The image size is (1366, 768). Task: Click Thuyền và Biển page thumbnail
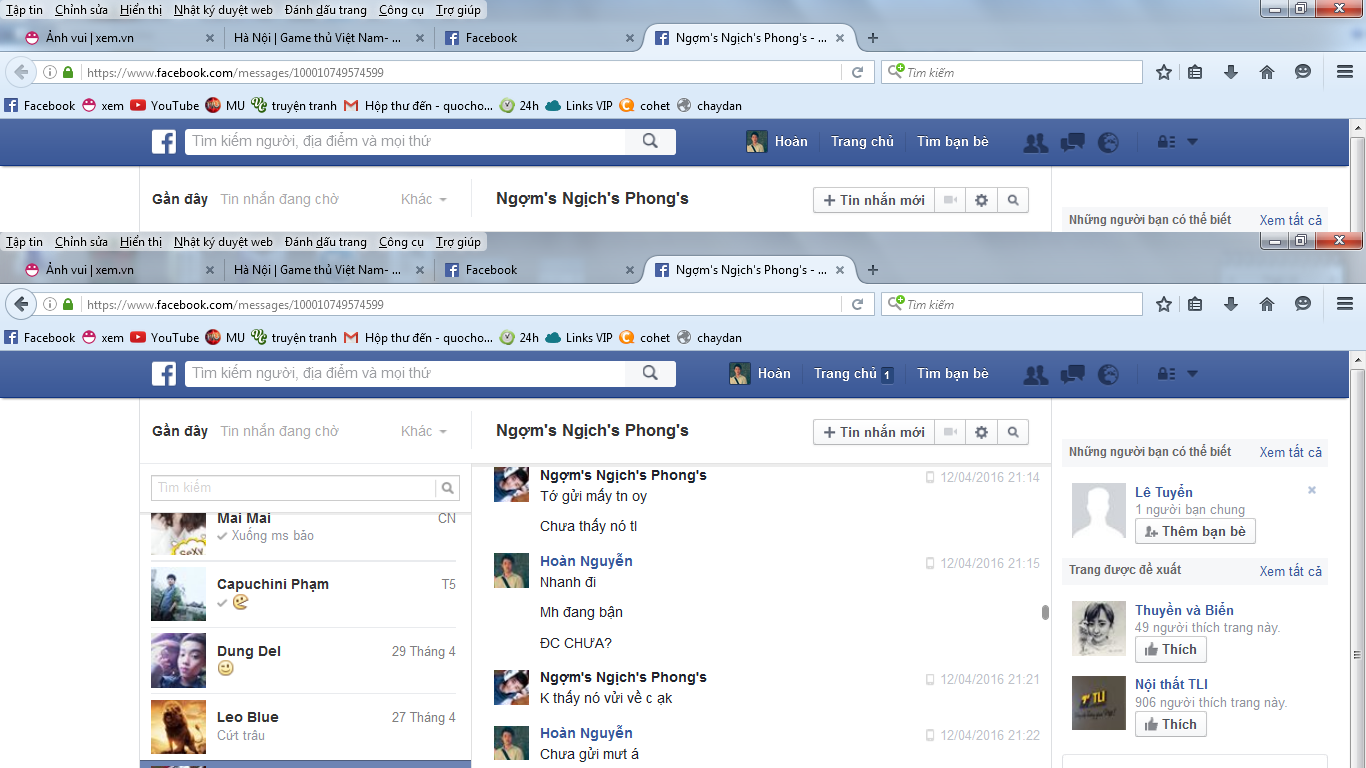point(1099,629)
